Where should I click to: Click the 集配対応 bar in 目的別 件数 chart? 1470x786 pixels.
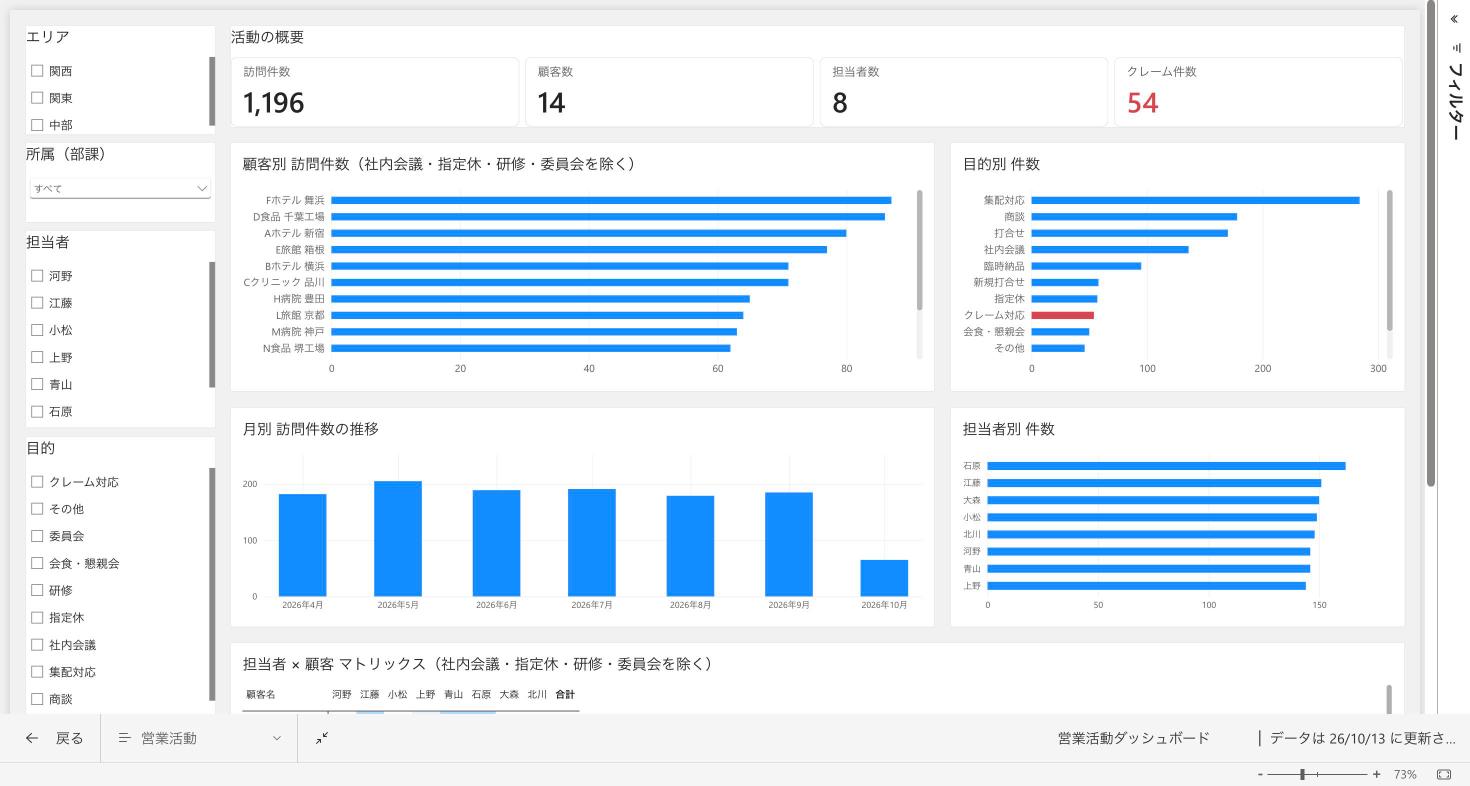(x=1195, y=200)
